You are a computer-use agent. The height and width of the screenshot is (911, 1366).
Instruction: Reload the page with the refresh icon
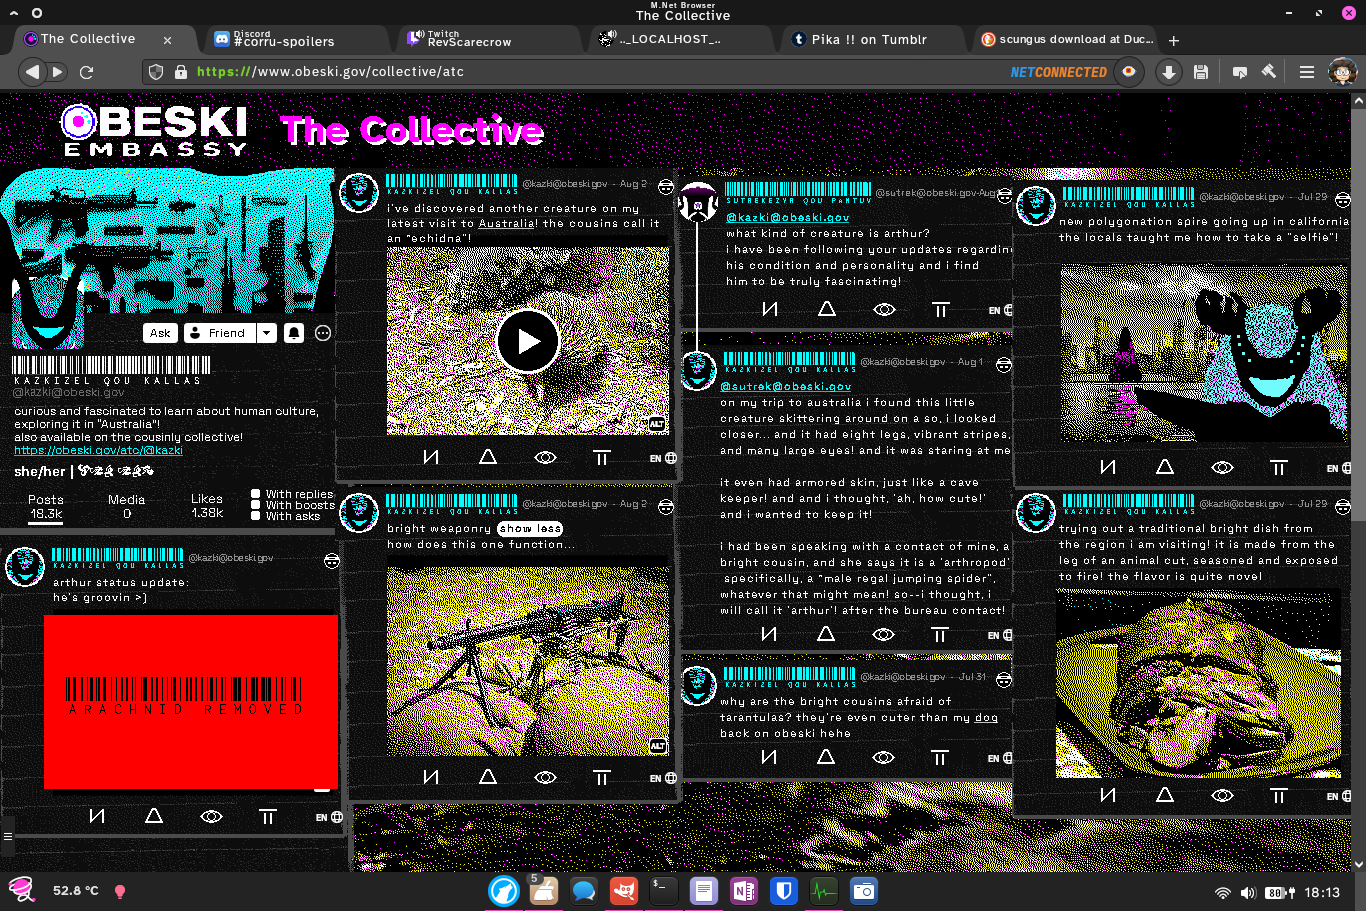pyautogui.click(x=87, y=72)
